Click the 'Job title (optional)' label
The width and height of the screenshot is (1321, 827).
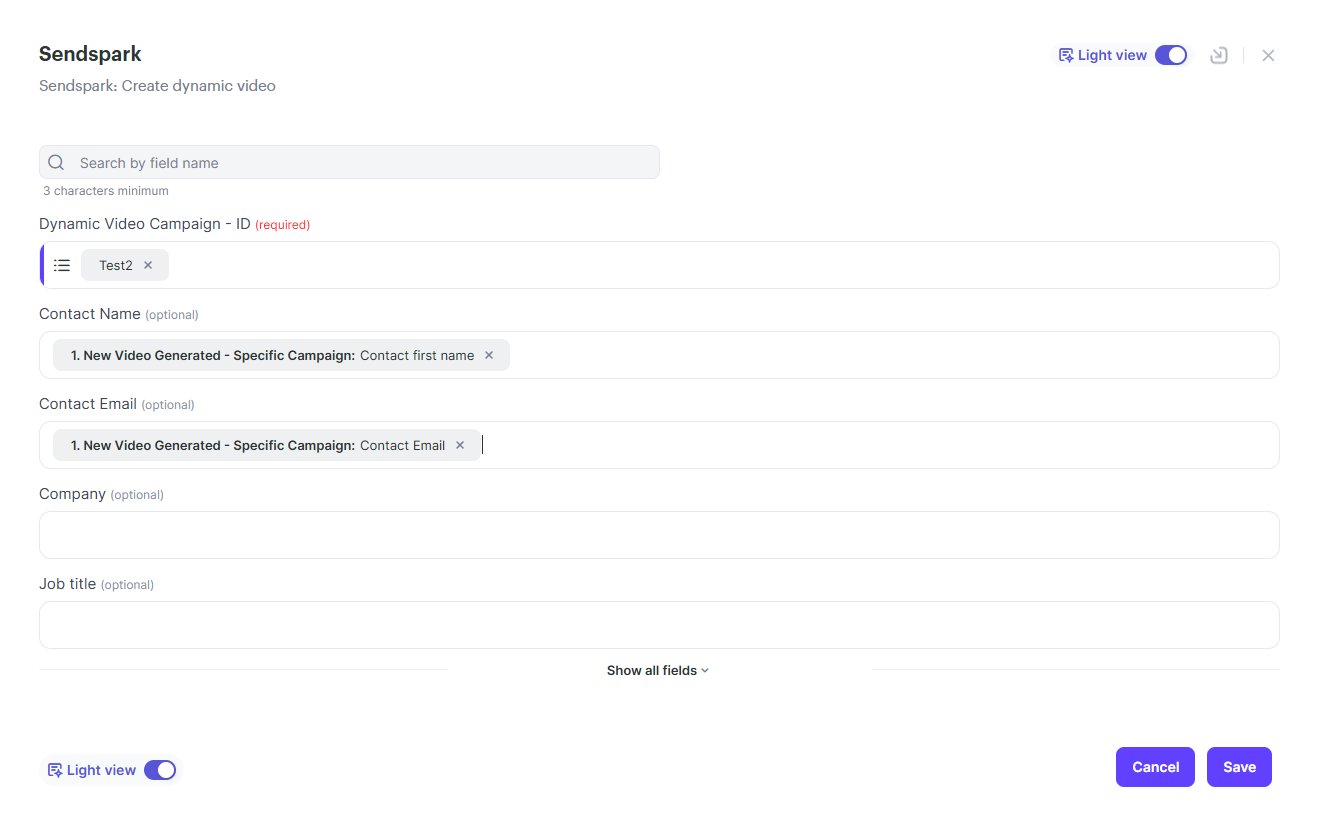tap(96, 584)
